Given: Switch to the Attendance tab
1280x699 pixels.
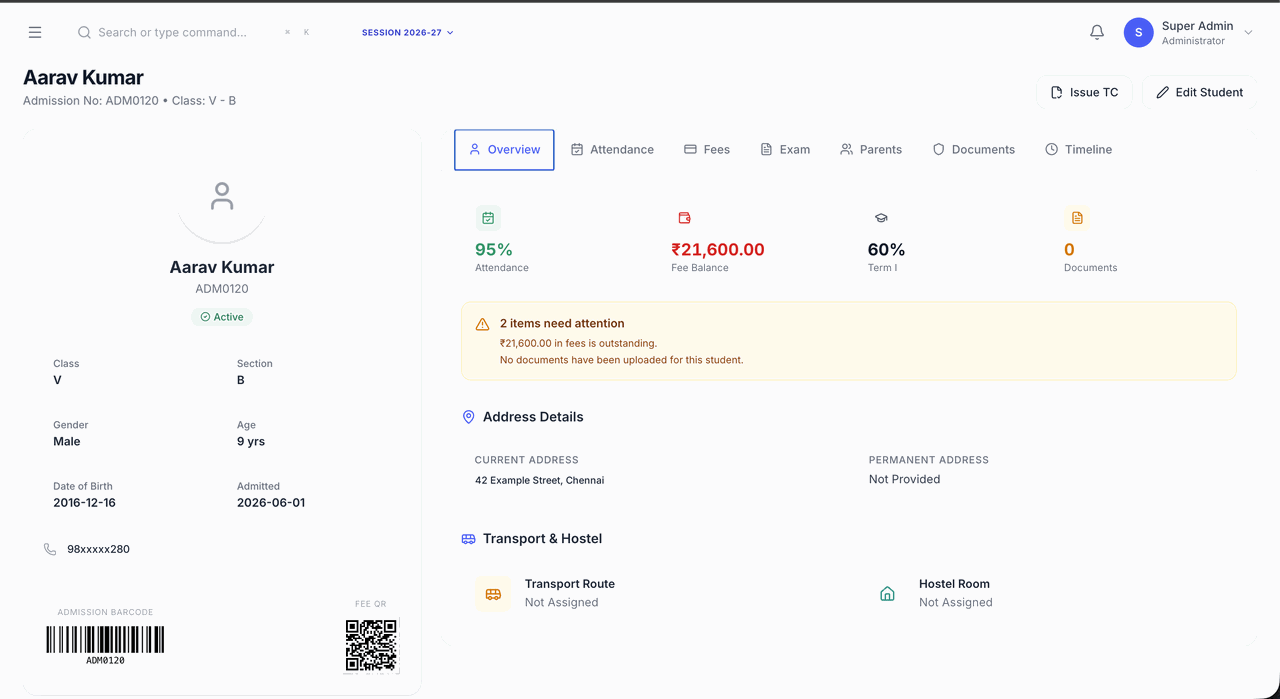Looking at the screenshot, I should [x=612, y=150].
